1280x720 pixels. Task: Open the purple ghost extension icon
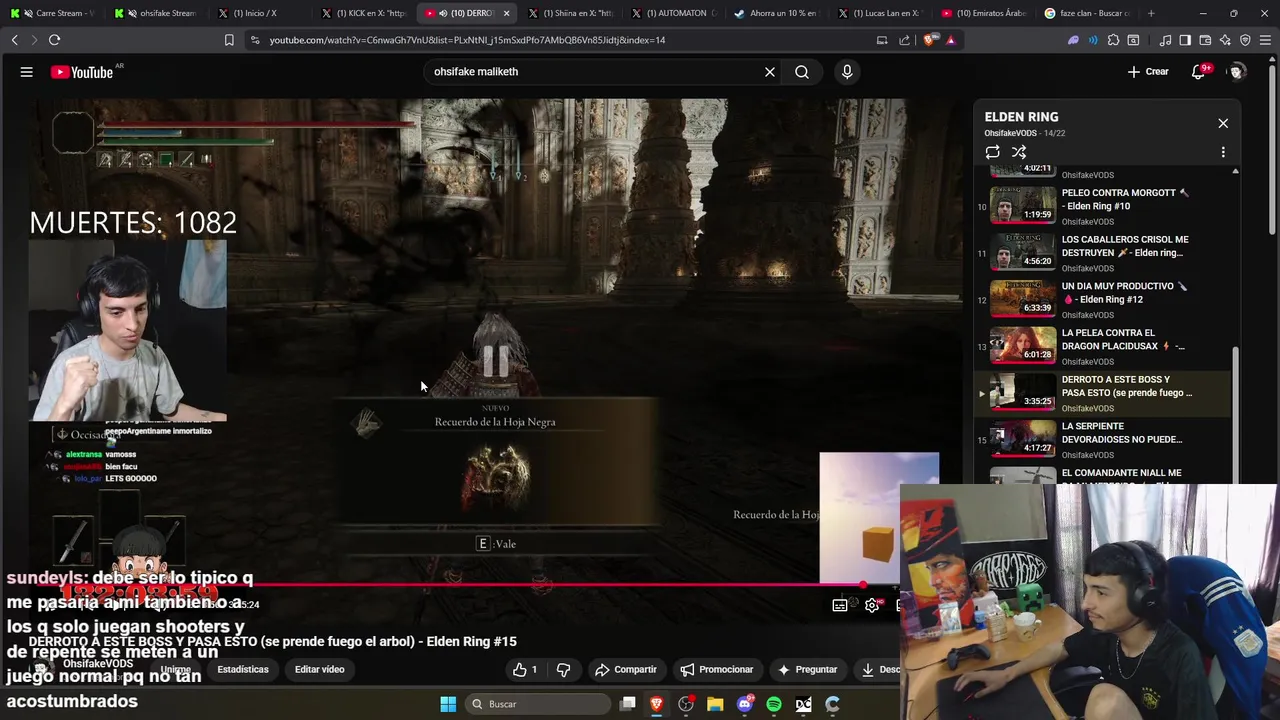click(1073, 40)
